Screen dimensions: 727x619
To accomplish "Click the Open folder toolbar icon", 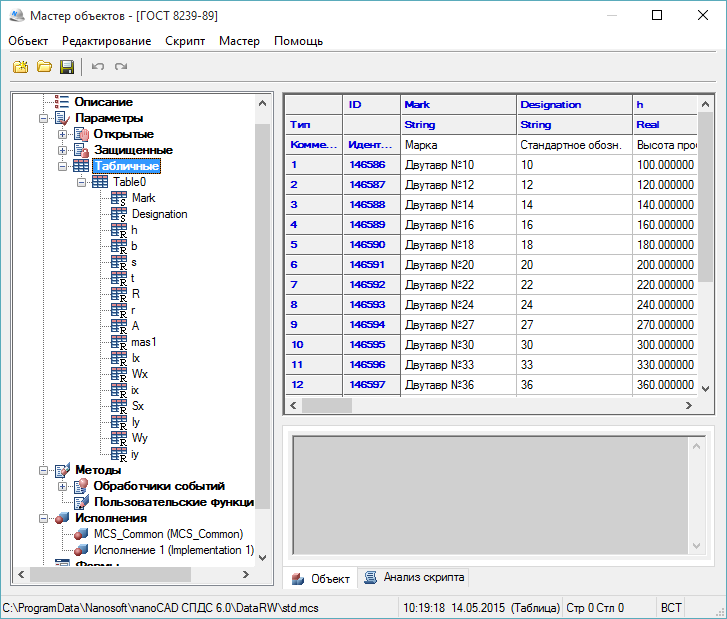I will click(x=44, y=67).
